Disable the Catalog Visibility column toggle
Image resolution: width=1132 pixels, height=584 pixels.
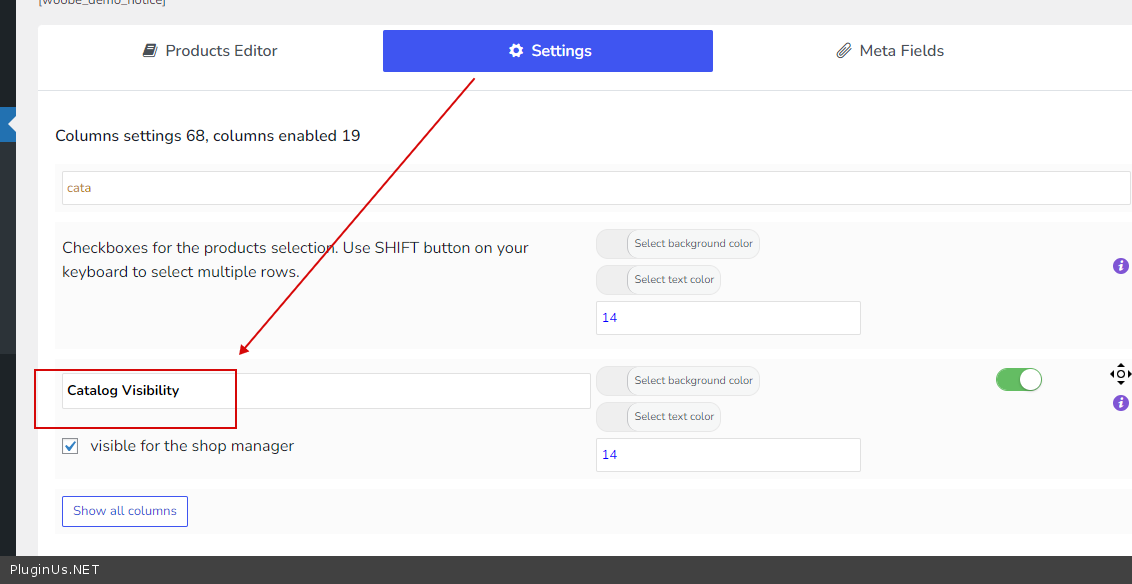point(1018,380)
